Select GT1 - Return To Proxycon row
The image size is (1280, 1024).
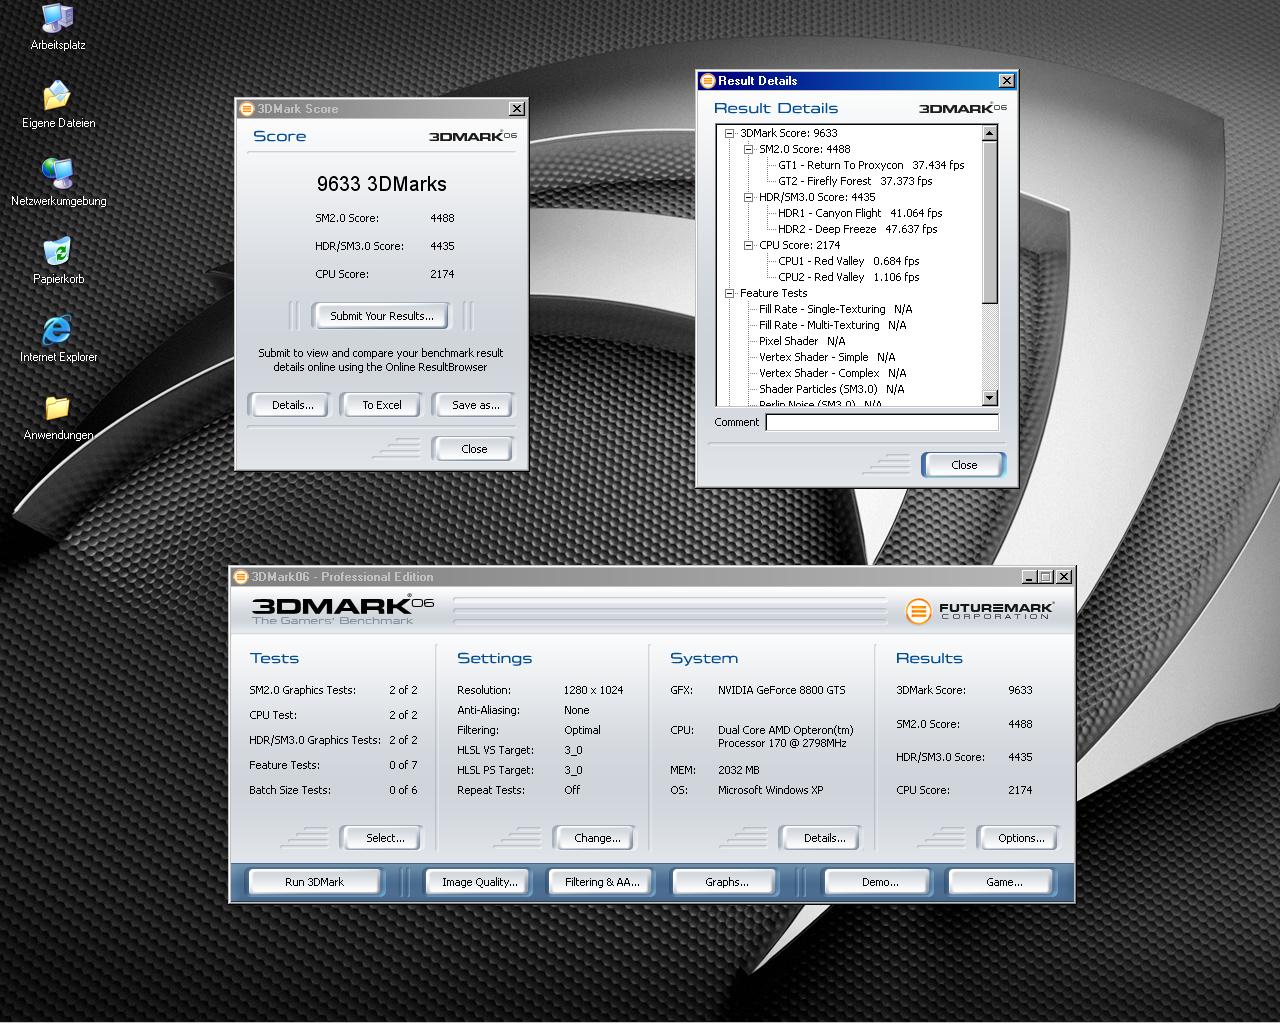click(871, 165)
